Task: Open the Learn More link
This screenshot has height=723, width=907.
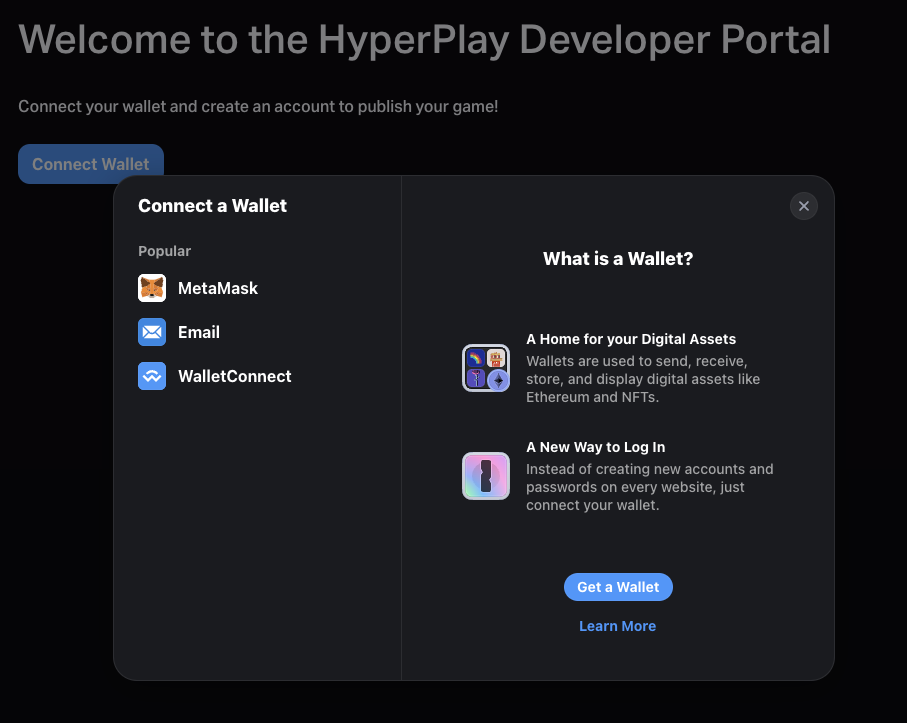Action: point(618,626)
